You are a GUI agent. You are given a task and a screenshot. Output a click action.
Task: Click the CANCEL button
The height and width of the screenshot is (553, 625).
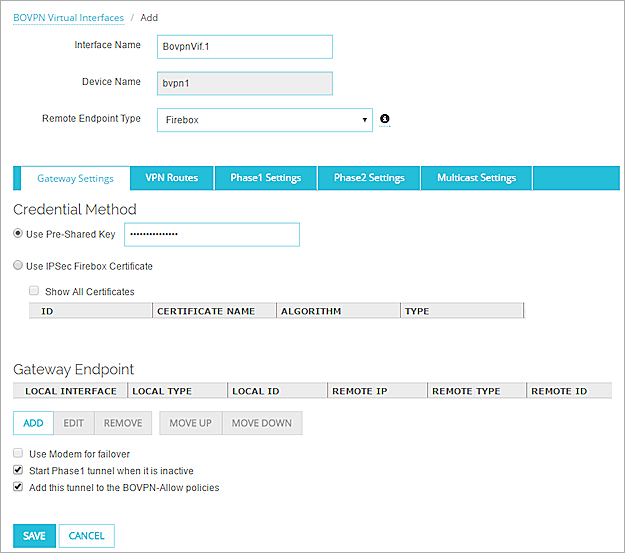87,536
